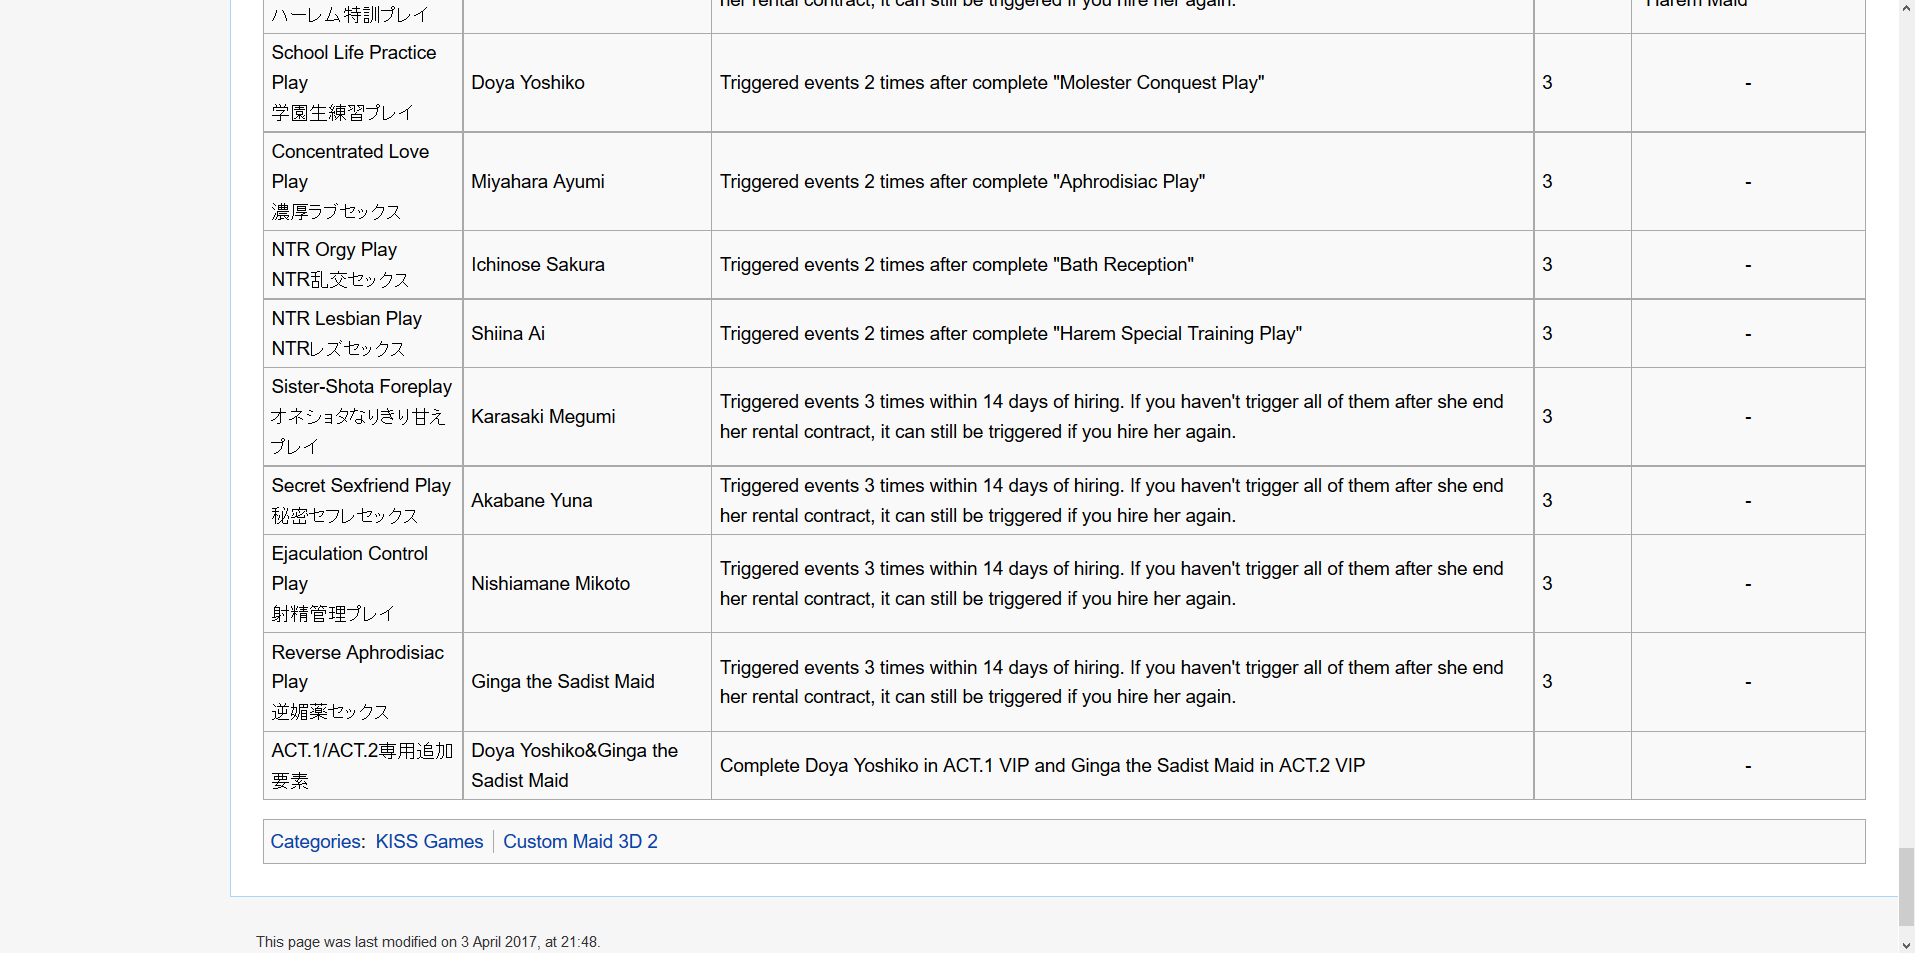Click the Complete Doya Yoshiko in ACT.1 condition
The height and width of the screenshot is (953, 1915).
pos(1042,766)
